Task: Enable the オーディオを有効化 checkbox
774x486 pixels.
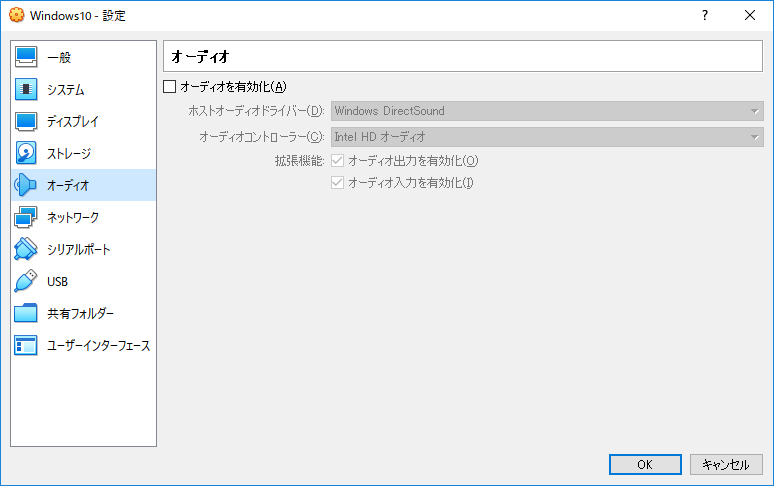Action: [169, 87]
